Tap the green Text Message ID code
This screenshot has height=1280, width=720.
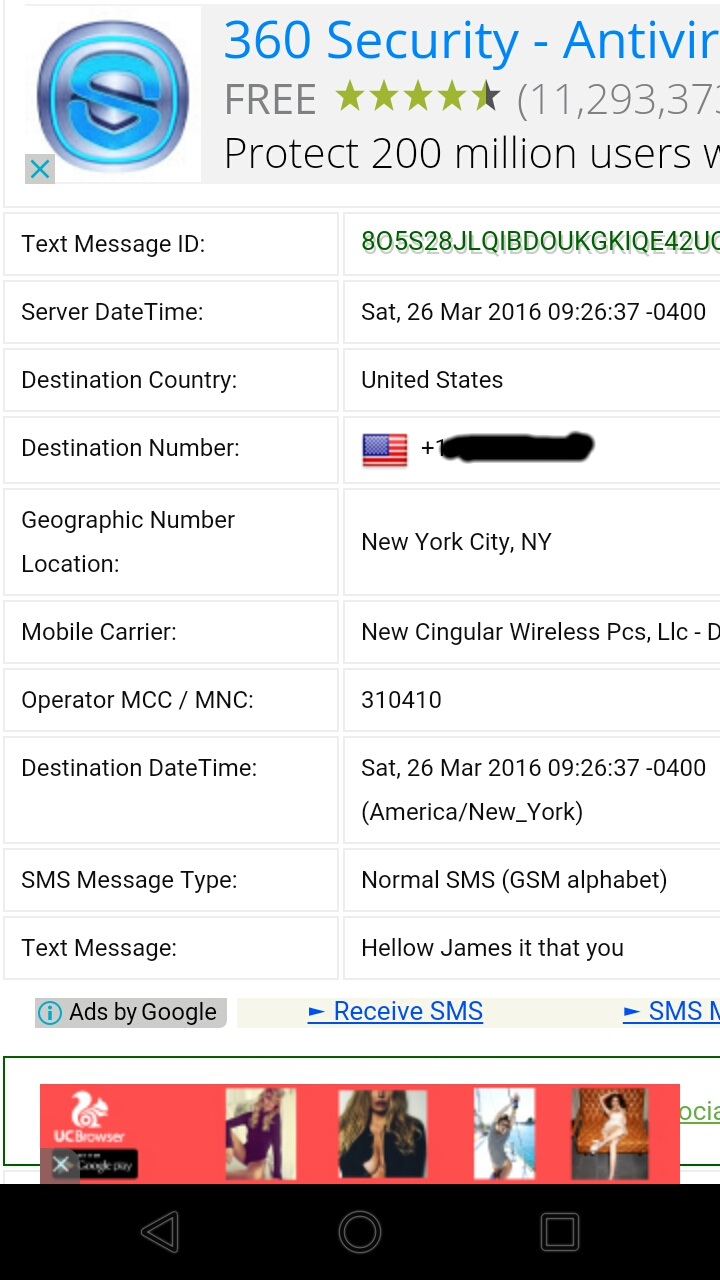(540, 243)
